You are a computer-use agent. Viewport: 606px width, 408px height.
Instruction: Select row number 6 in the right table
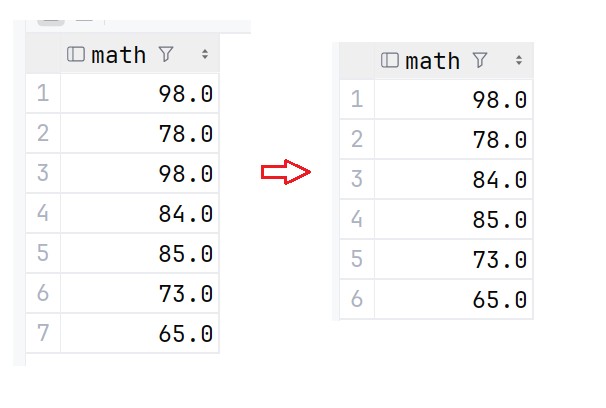pyautogui.click(x=357, y=299)
